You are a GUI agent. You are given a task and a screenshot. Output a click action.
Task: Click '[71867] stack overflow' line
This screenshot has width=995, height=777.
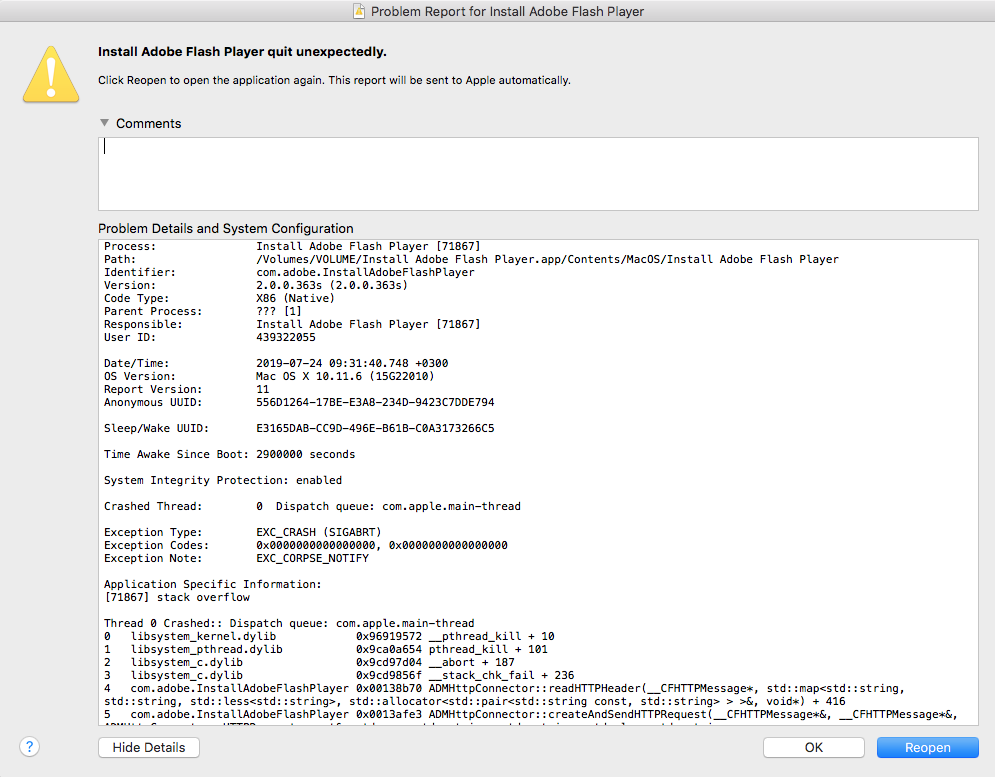pyautogui.click(x=177, y=597)
